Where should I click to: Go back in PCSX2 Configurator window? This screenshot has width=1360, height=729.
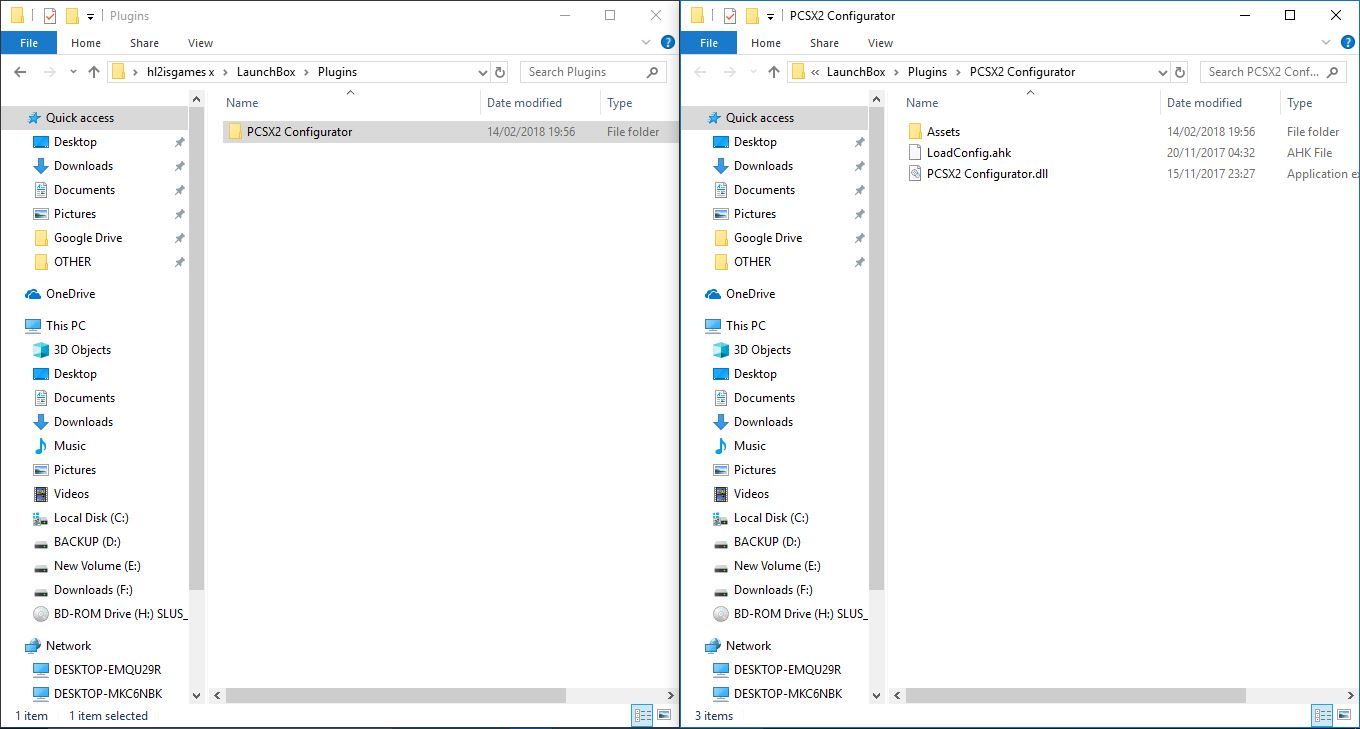pyautogui.click(x=701, y=72)
